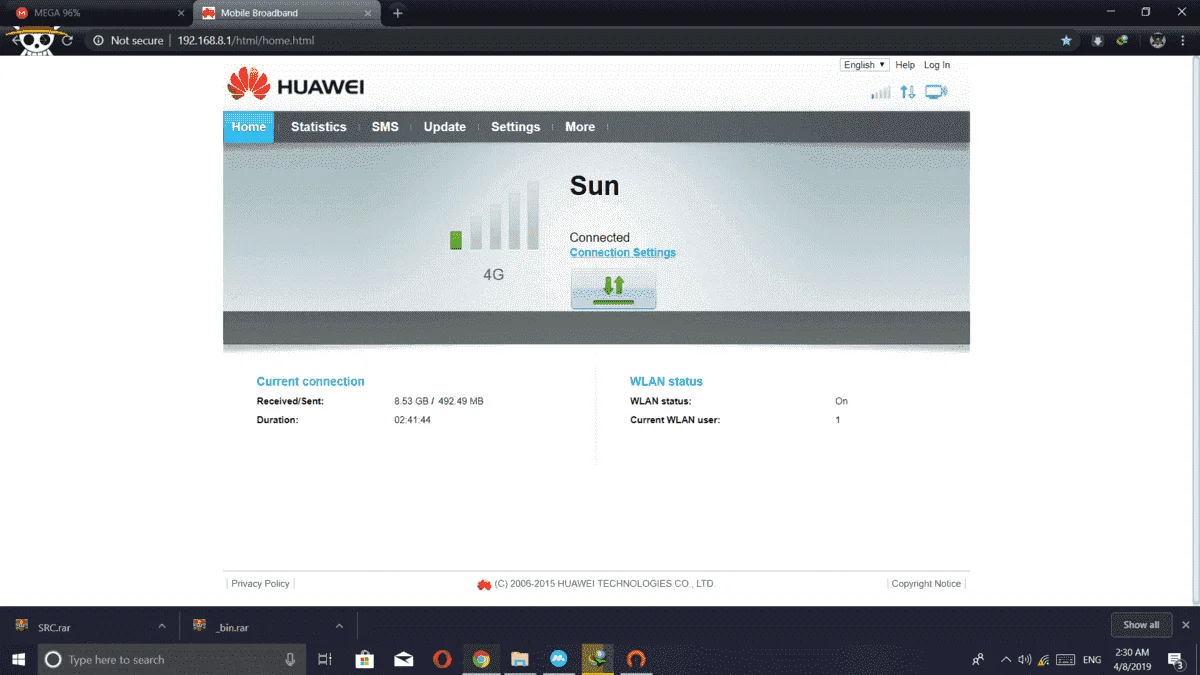Click the Help link

(x=905, y=65)
